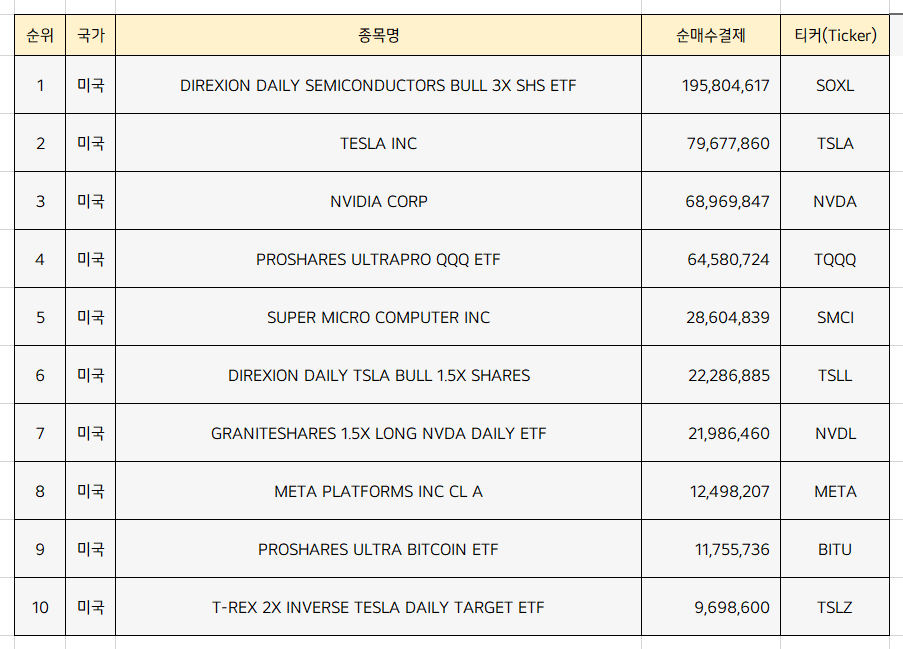The image size is (903, 649).
Task: Select the 순매수결제 header cell
Action: click(x=711, y=35)
